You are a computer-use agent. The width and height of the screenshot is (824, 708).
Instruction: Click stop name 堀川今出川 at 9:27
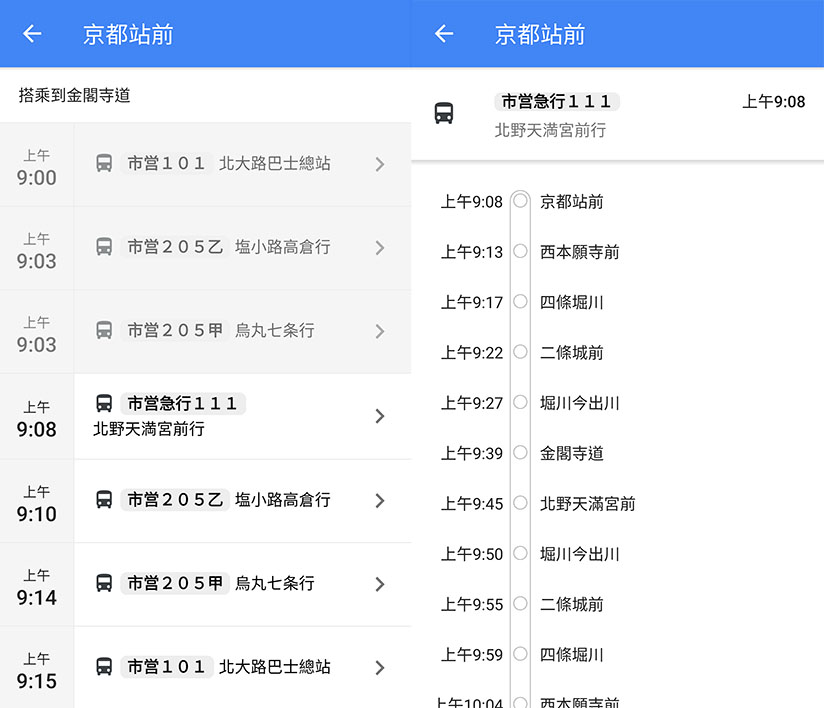pyautogui.click(x=580, y=403)
